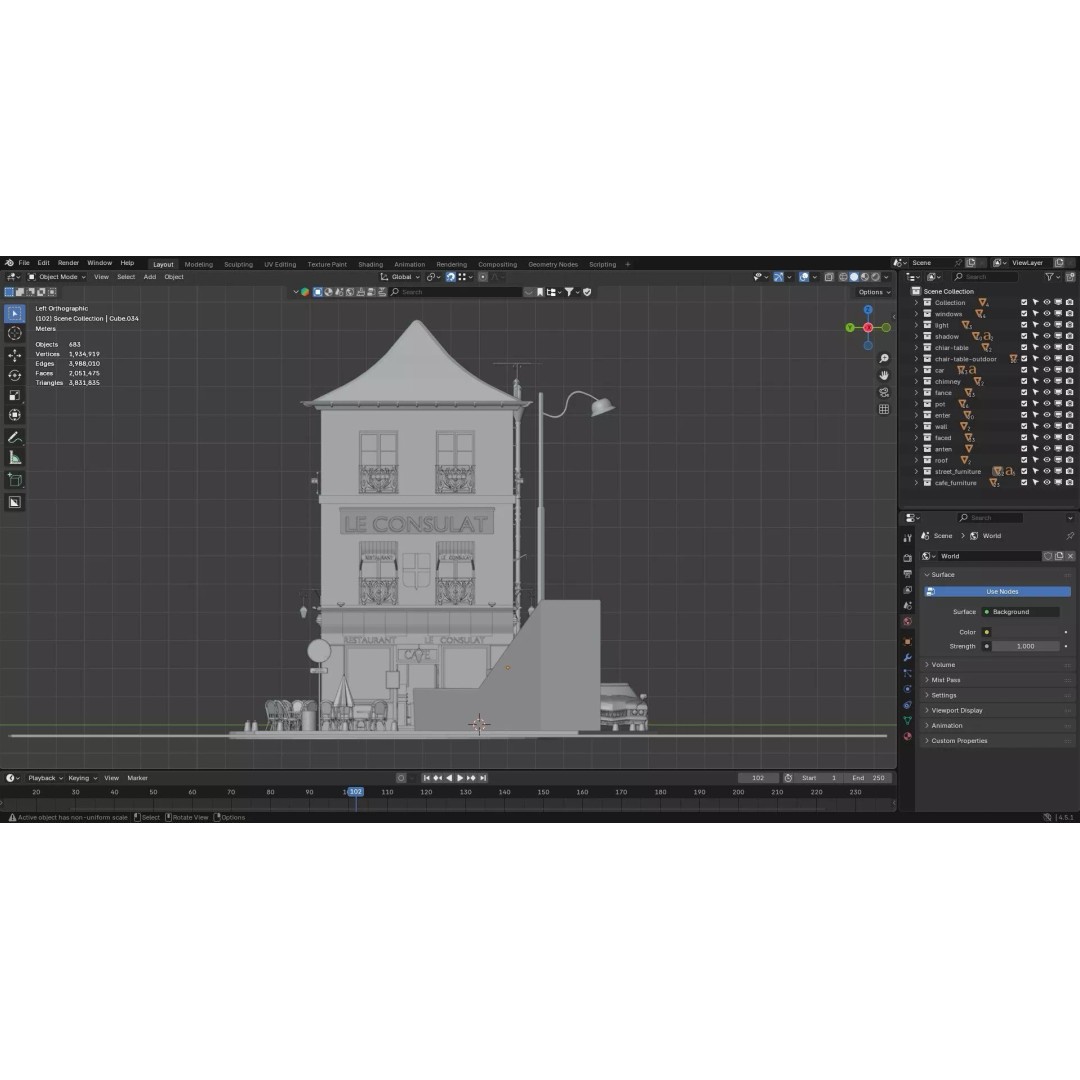Activate the Scale tool
The width and height of the screenshot is (1080, 1080).
point(14,395)
